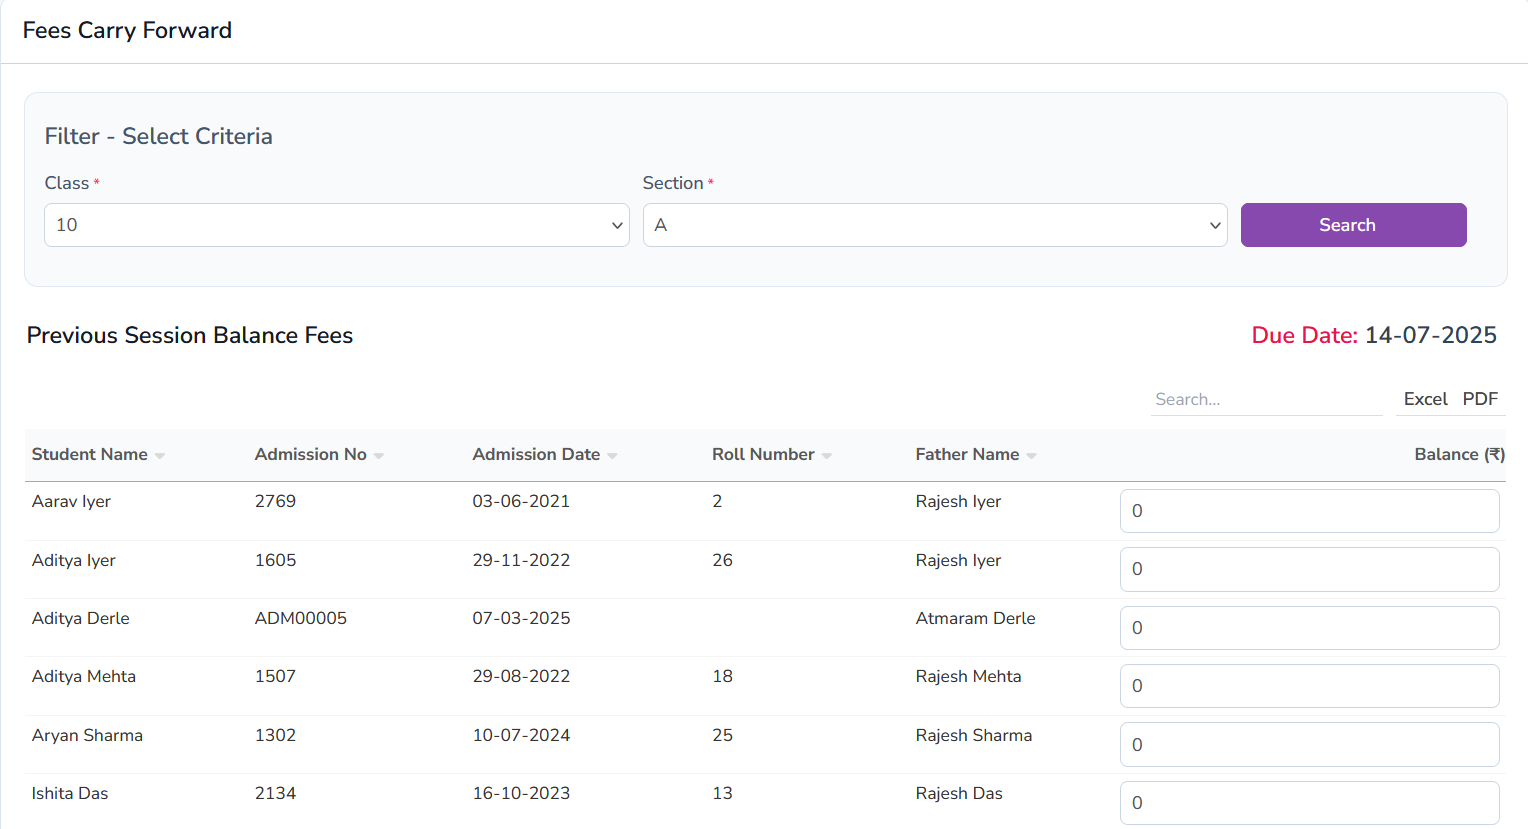Edit balance field for Aryan Sharma
Screen dimensions: 1528x829
pyautogui.click(x=1309, y=745)
